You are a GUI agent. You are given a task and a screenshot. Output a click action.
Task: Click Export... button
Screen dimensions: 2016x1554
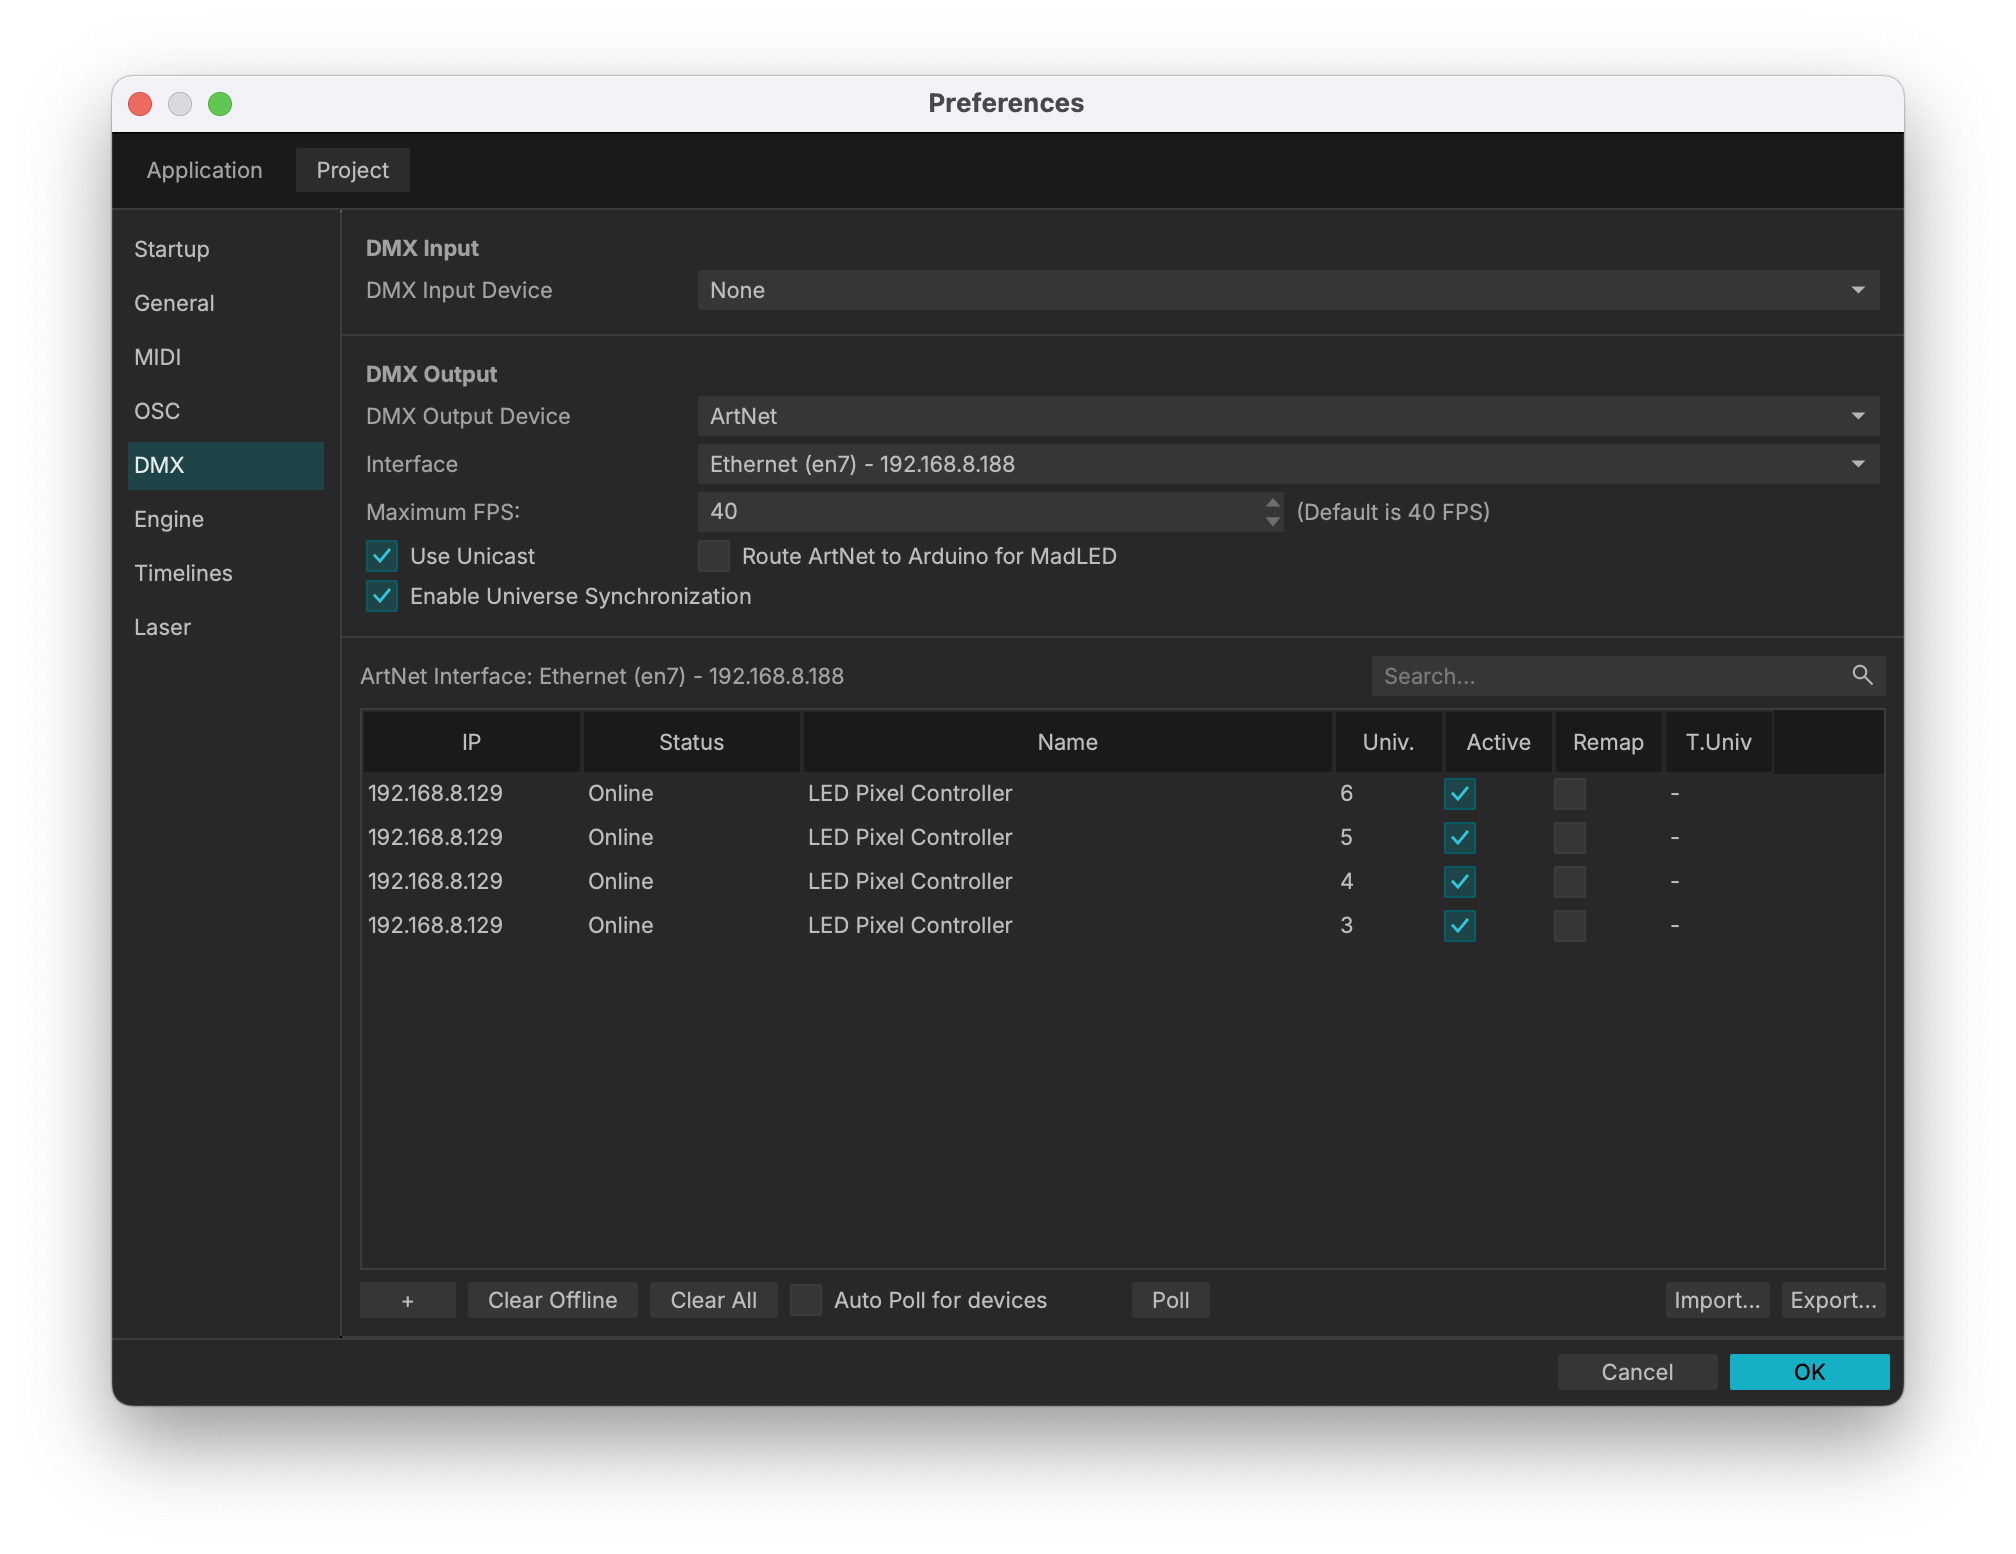pyautogui.click(x=1833, y=1300)
